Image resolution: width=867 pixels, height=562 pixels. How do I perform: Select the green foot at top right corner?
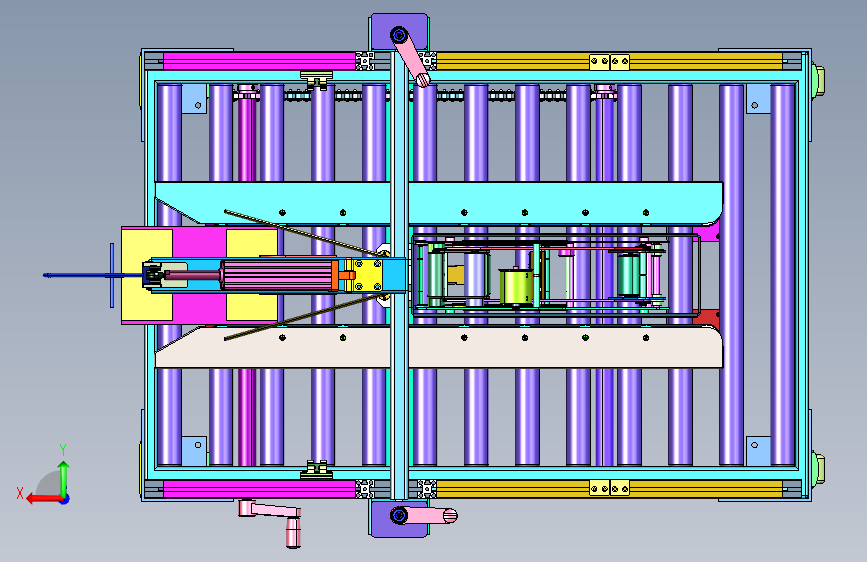pos(818,81)
